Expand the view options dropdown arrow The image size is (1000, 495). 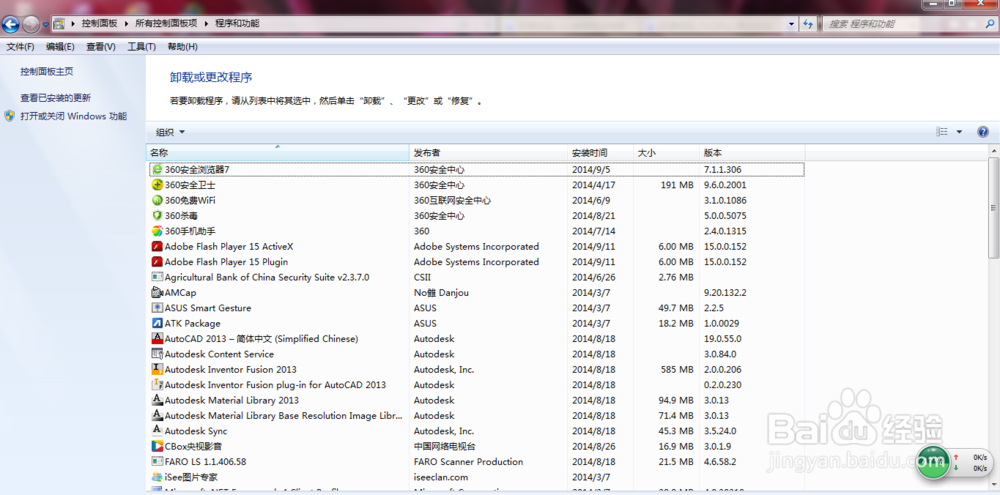click(959, 132)
